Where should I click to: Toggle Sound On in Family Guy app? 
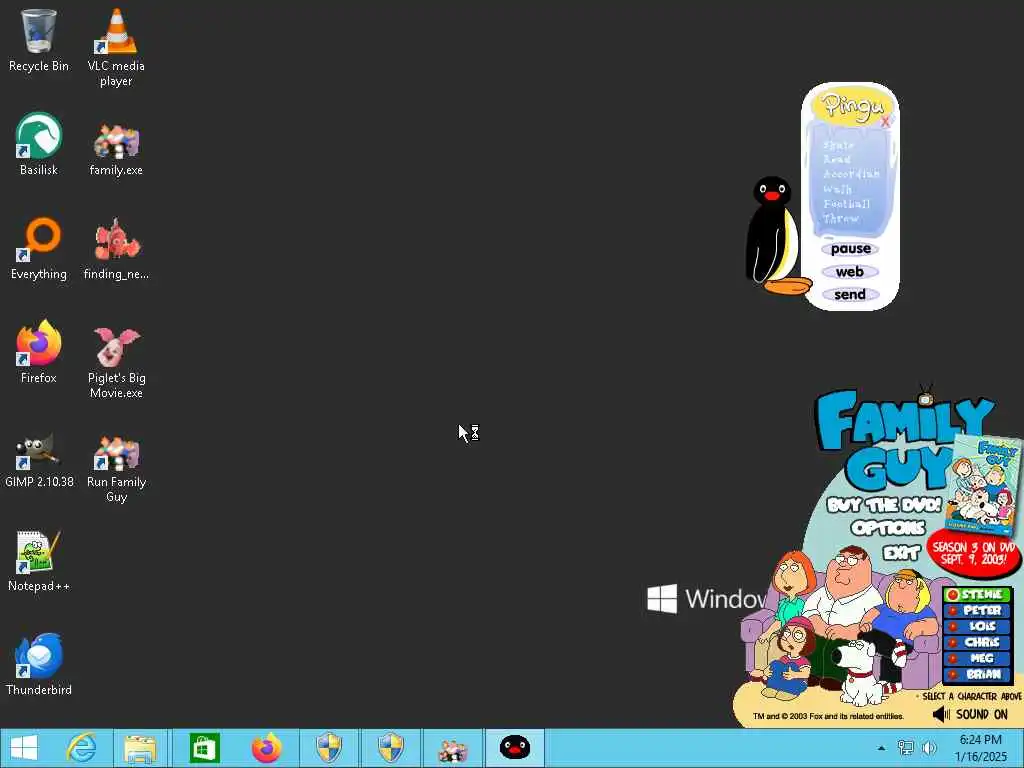click(970, 714)
